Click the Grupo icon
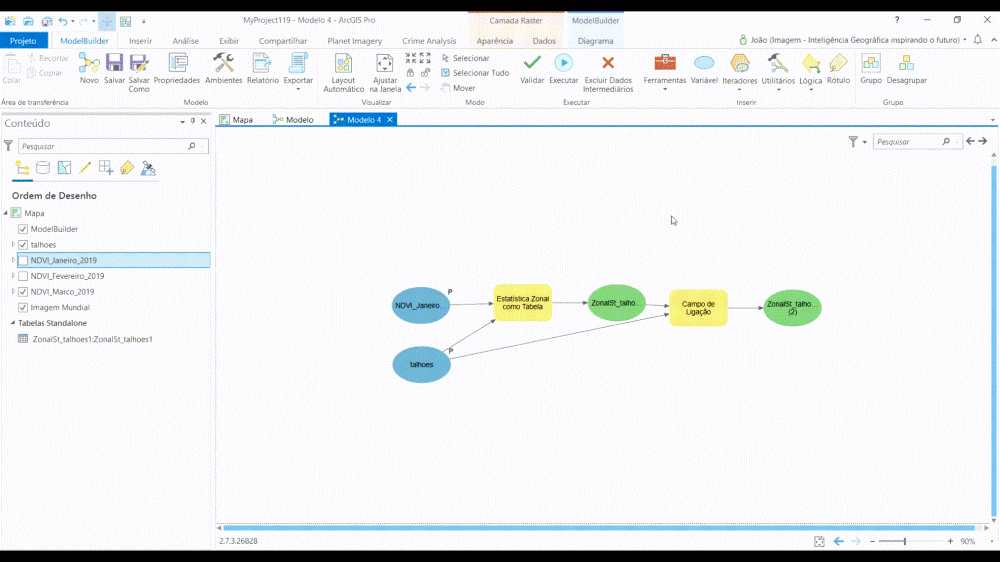The height and width of the screenshot is (562, 1000). coord(870,64)
